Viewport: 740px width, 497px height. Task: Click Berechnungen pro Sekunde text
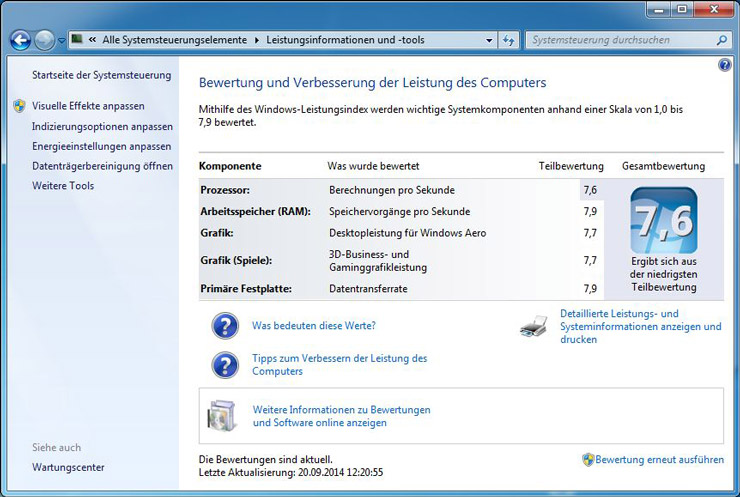pos(392,190)
